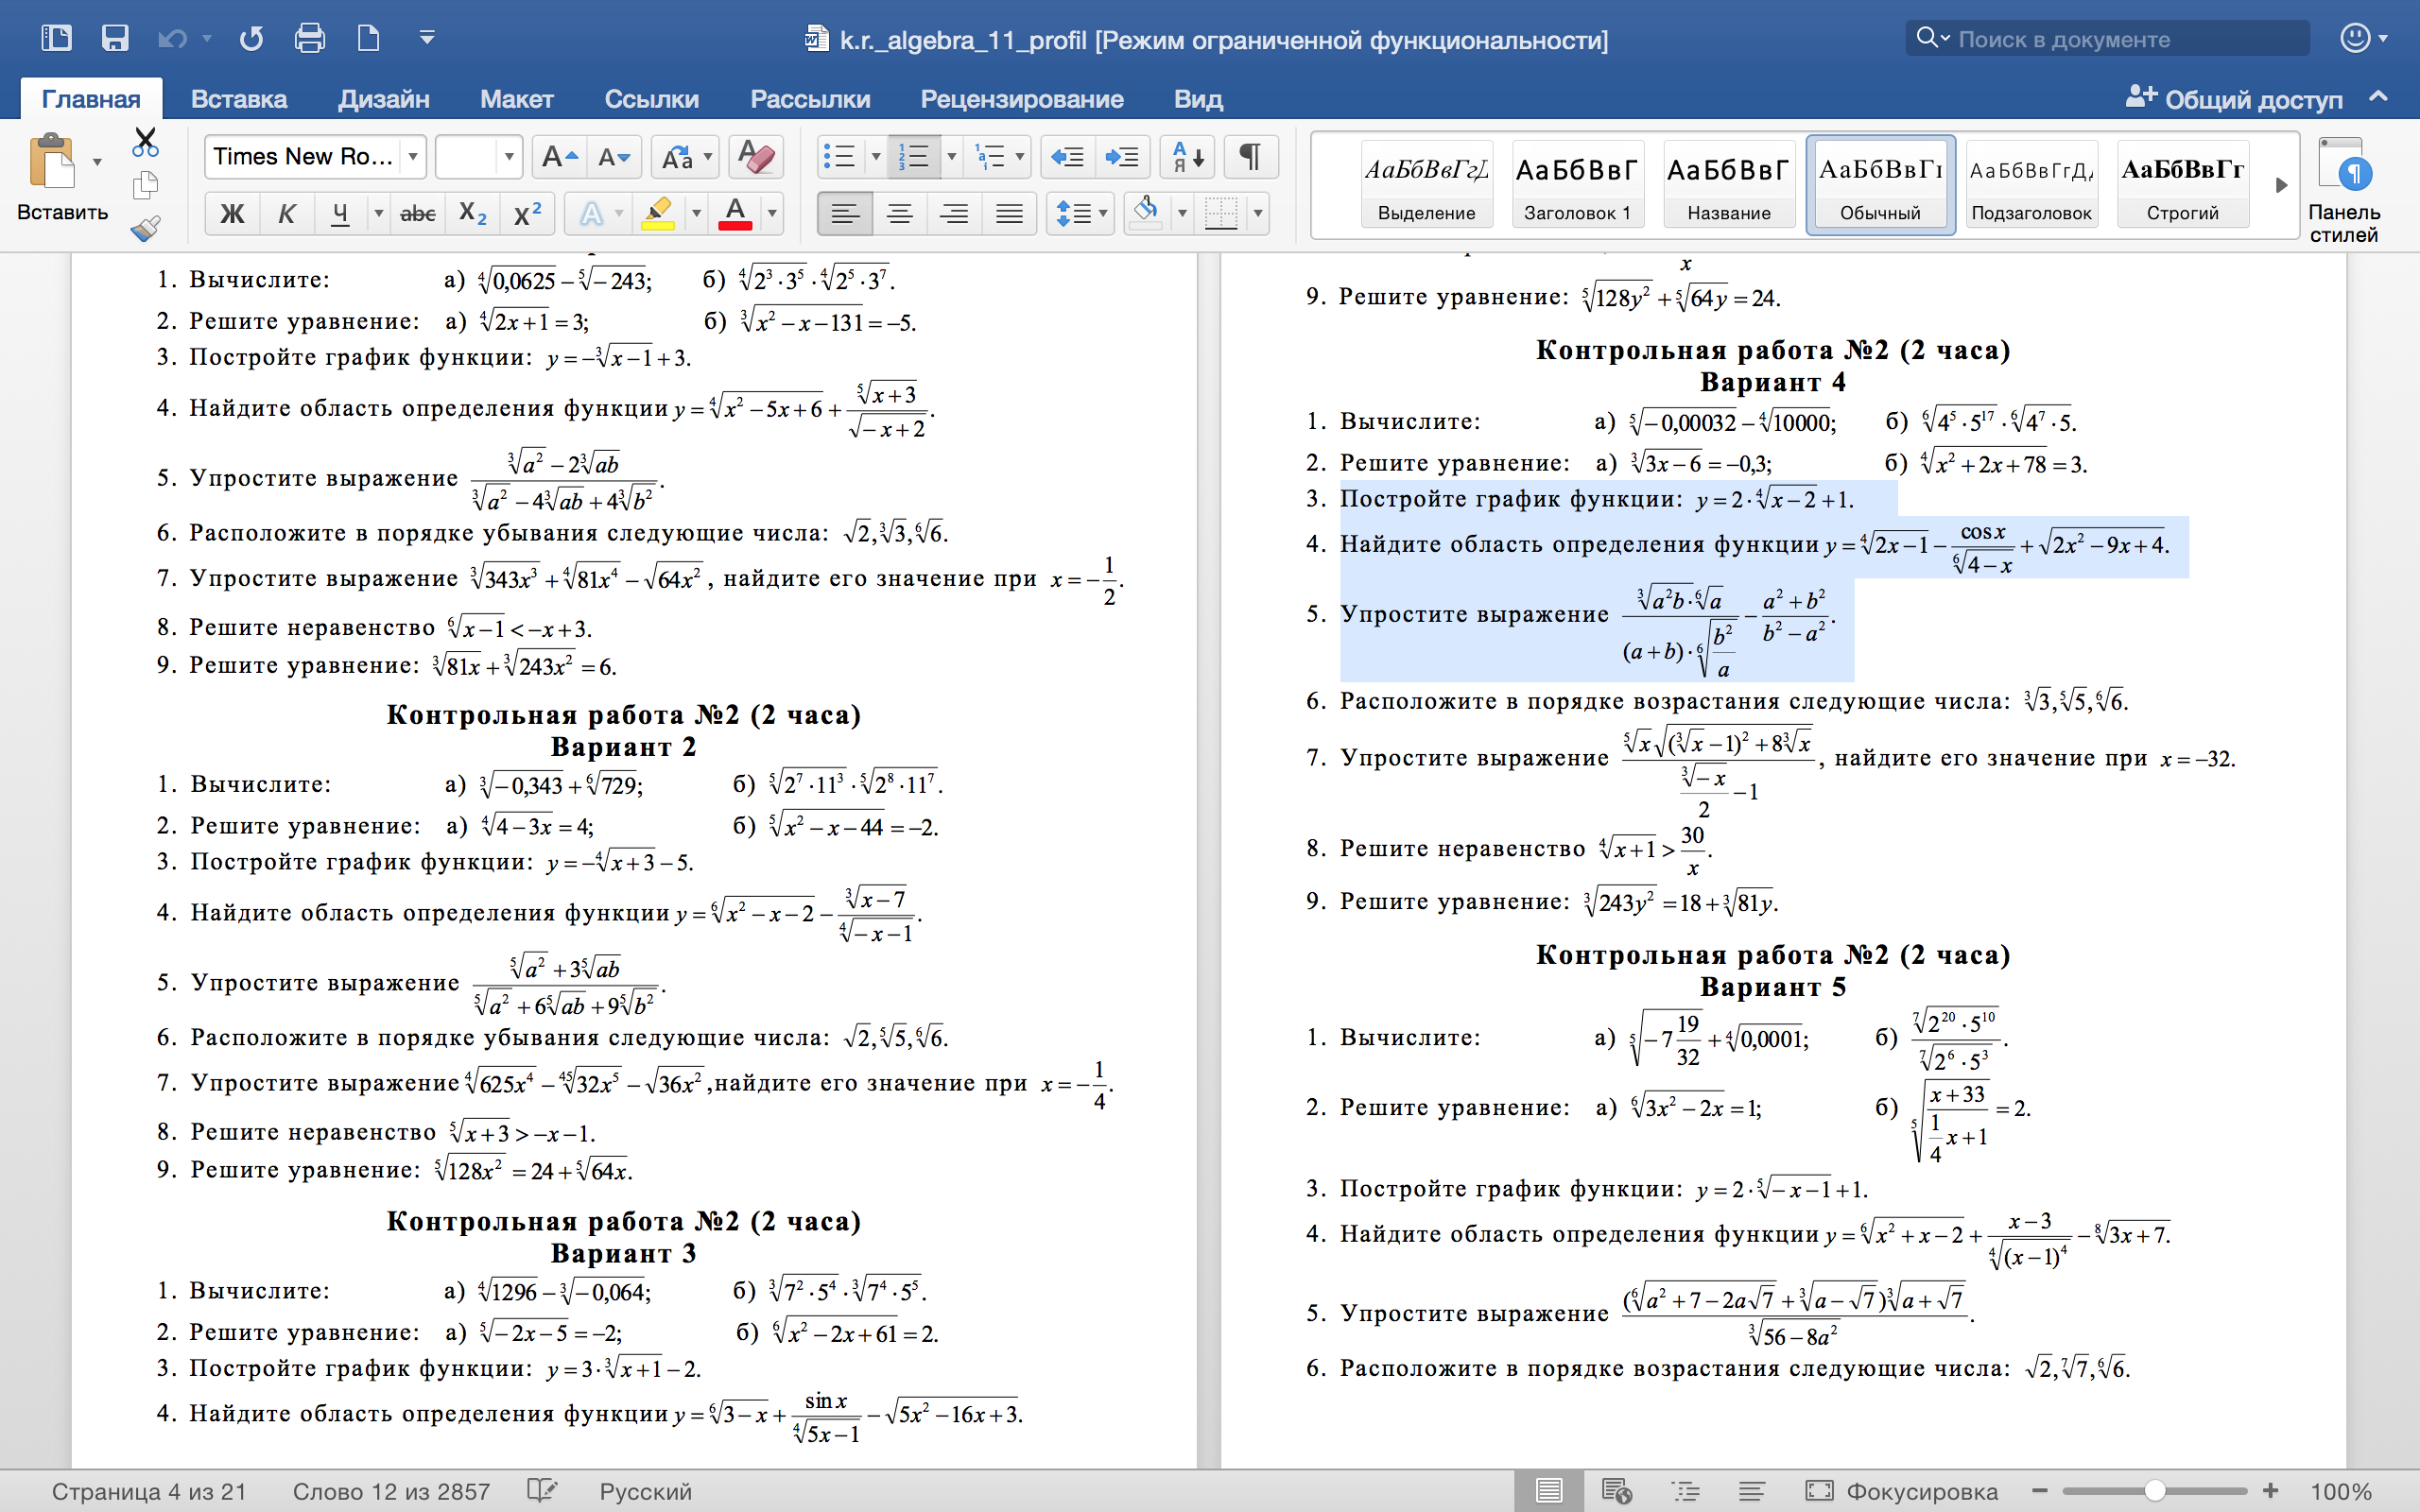Expand the styles gallery arrow
The image size is (2420, 1512).
pyautogui.click(x=2281, y=185)
